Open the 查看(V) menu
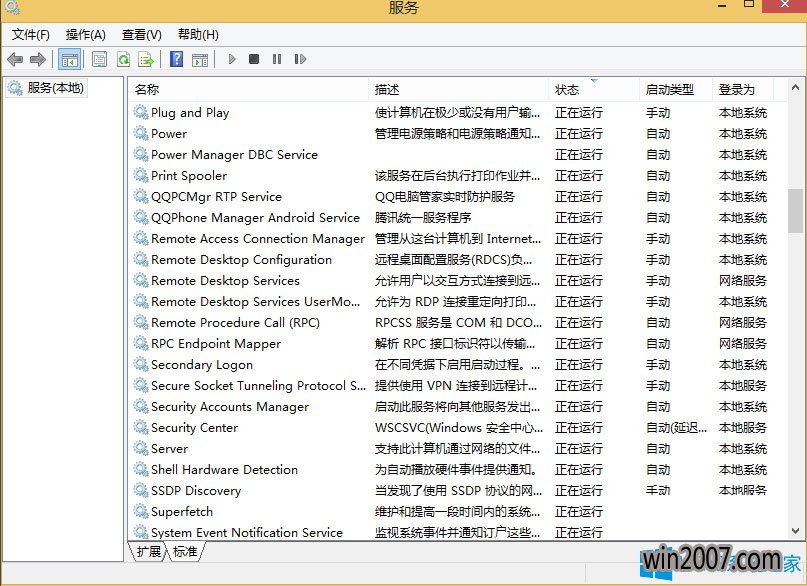Viewport: 807px width, 586px height. pyautogui.click(x=142, y=35)
